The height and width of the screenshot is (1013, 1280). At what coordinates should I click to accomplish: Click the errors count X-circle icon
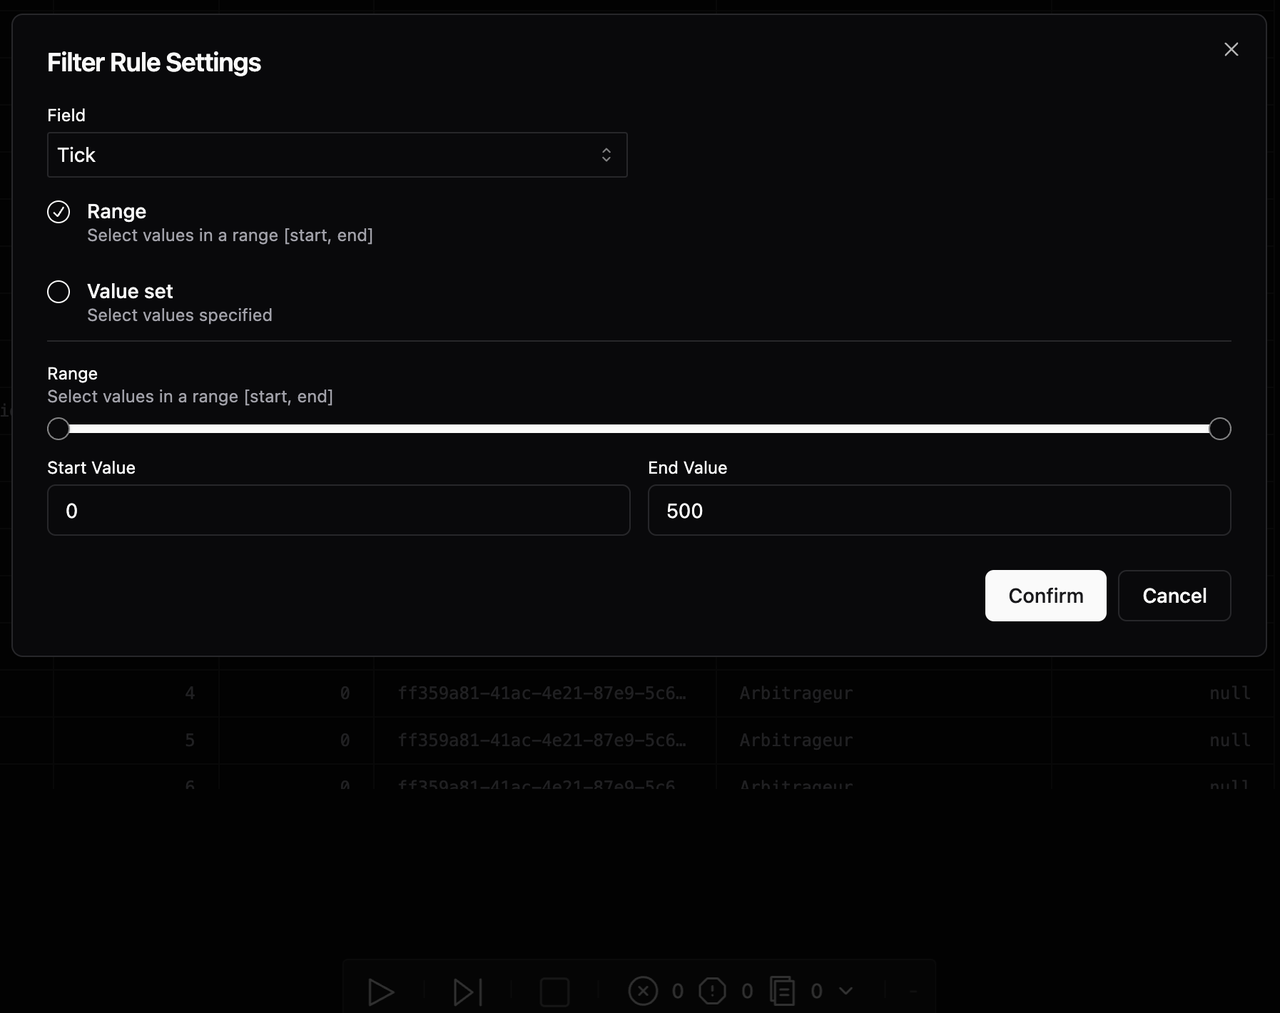(643, 991)
